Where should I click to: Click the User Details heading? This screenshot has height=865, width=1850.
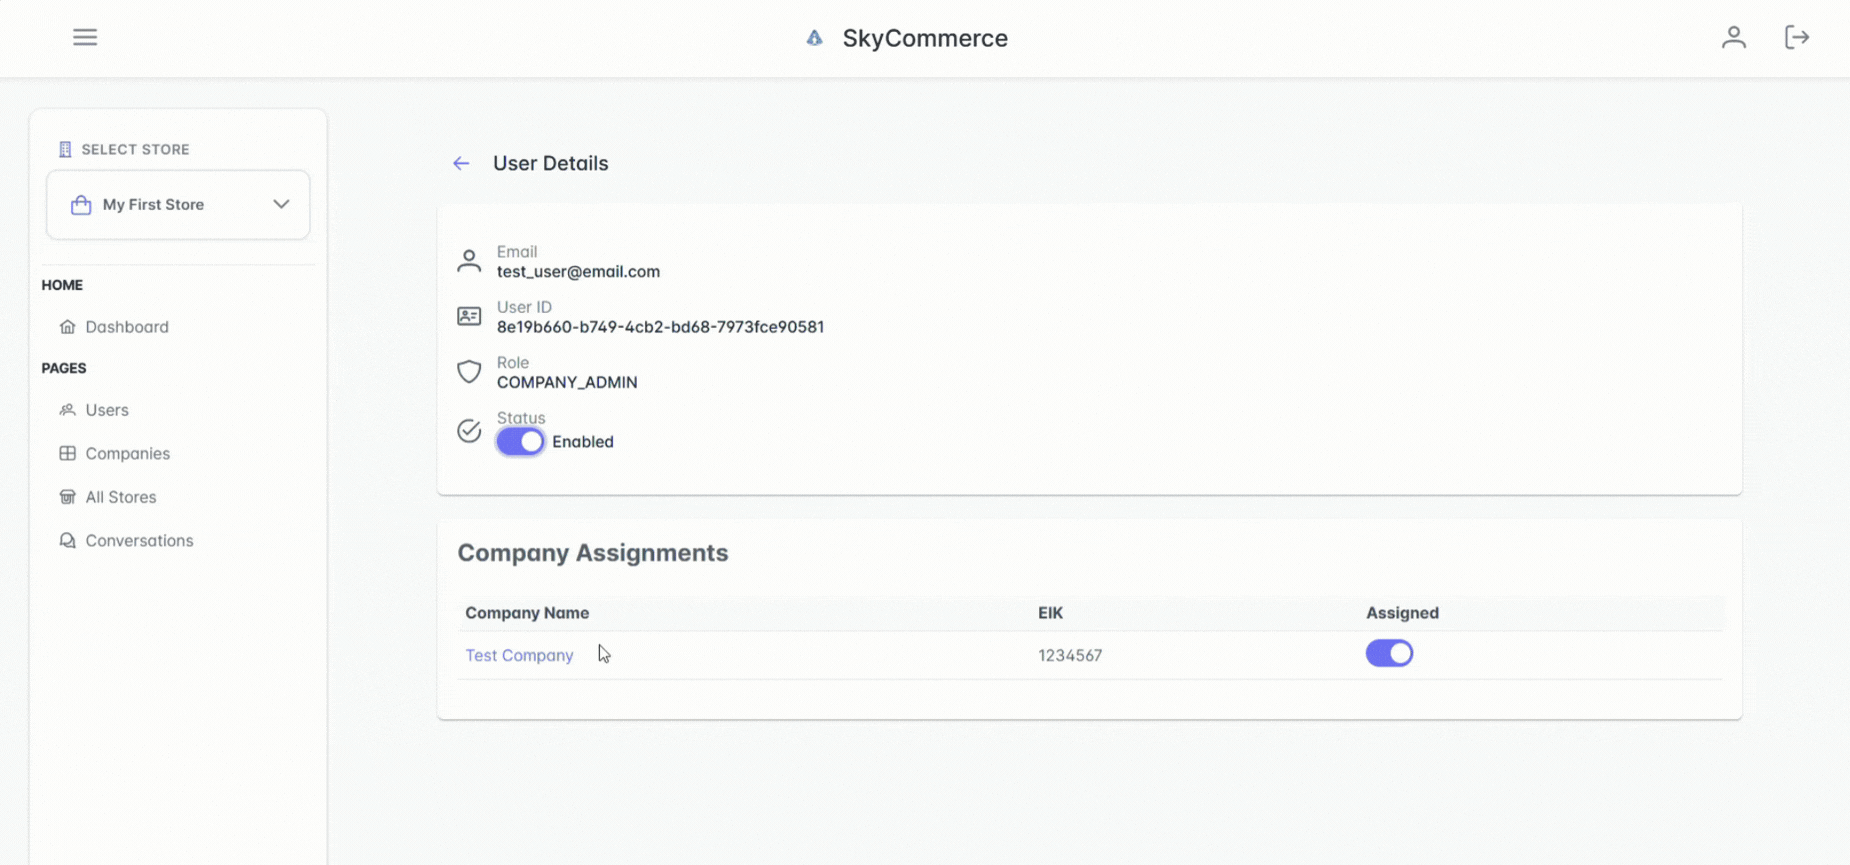point(550,163)
